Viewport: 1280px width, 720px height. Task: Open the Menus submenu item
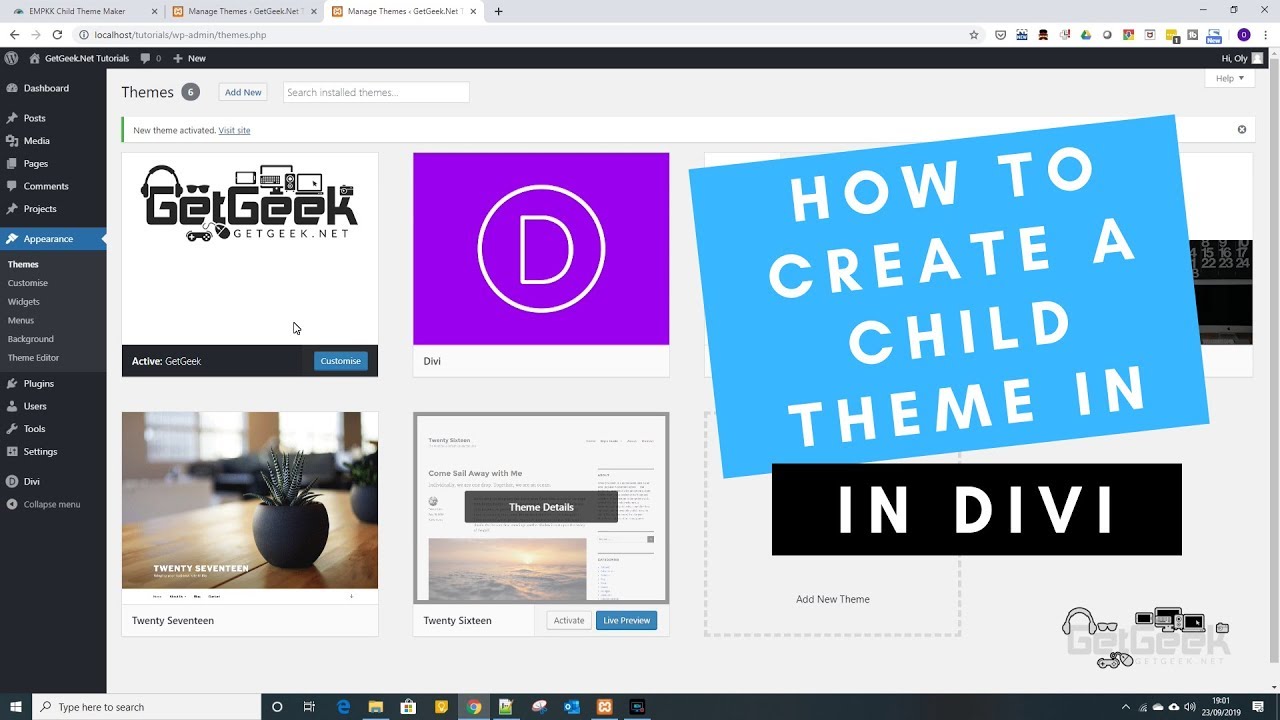pyautogui.click(x=21, y=320)
